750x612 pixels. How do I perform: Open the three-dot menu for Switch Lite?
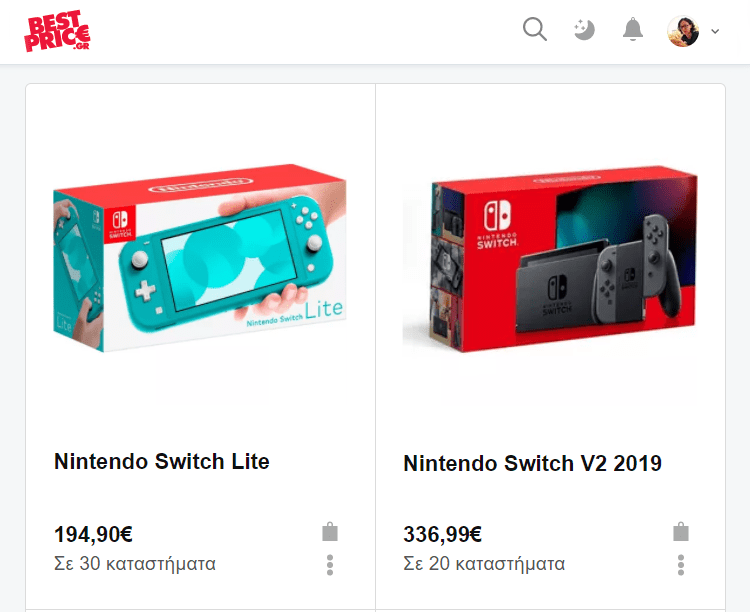coord(330,565)
